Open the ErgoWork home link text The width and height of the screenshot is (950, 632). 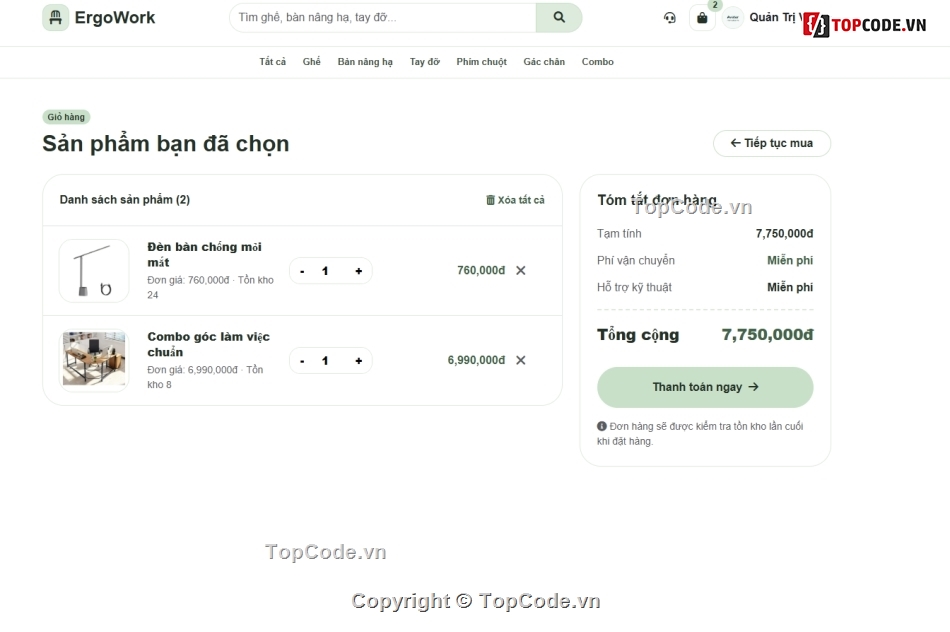pos(115,18)
